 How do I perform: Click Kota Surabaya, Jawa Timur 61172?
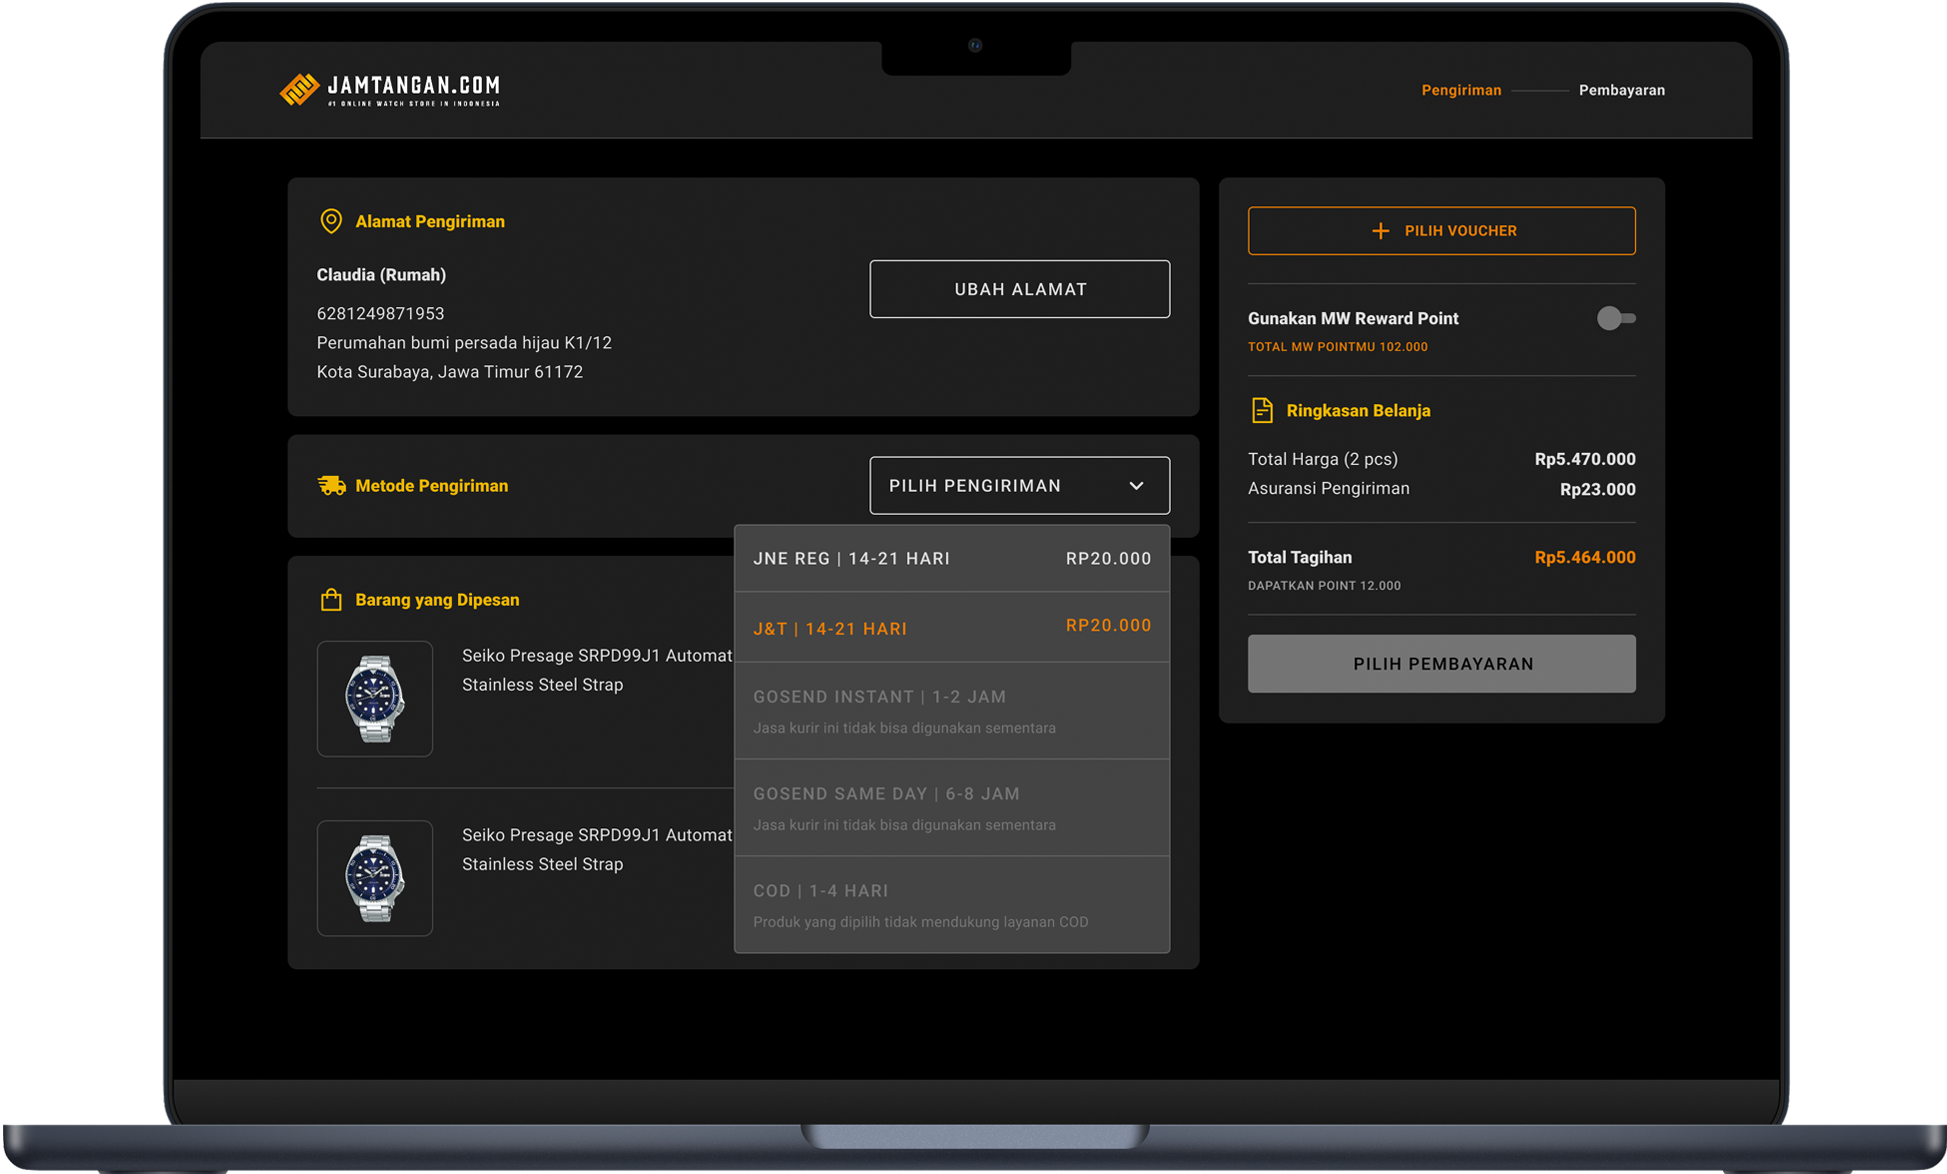[x=449, y=372]
